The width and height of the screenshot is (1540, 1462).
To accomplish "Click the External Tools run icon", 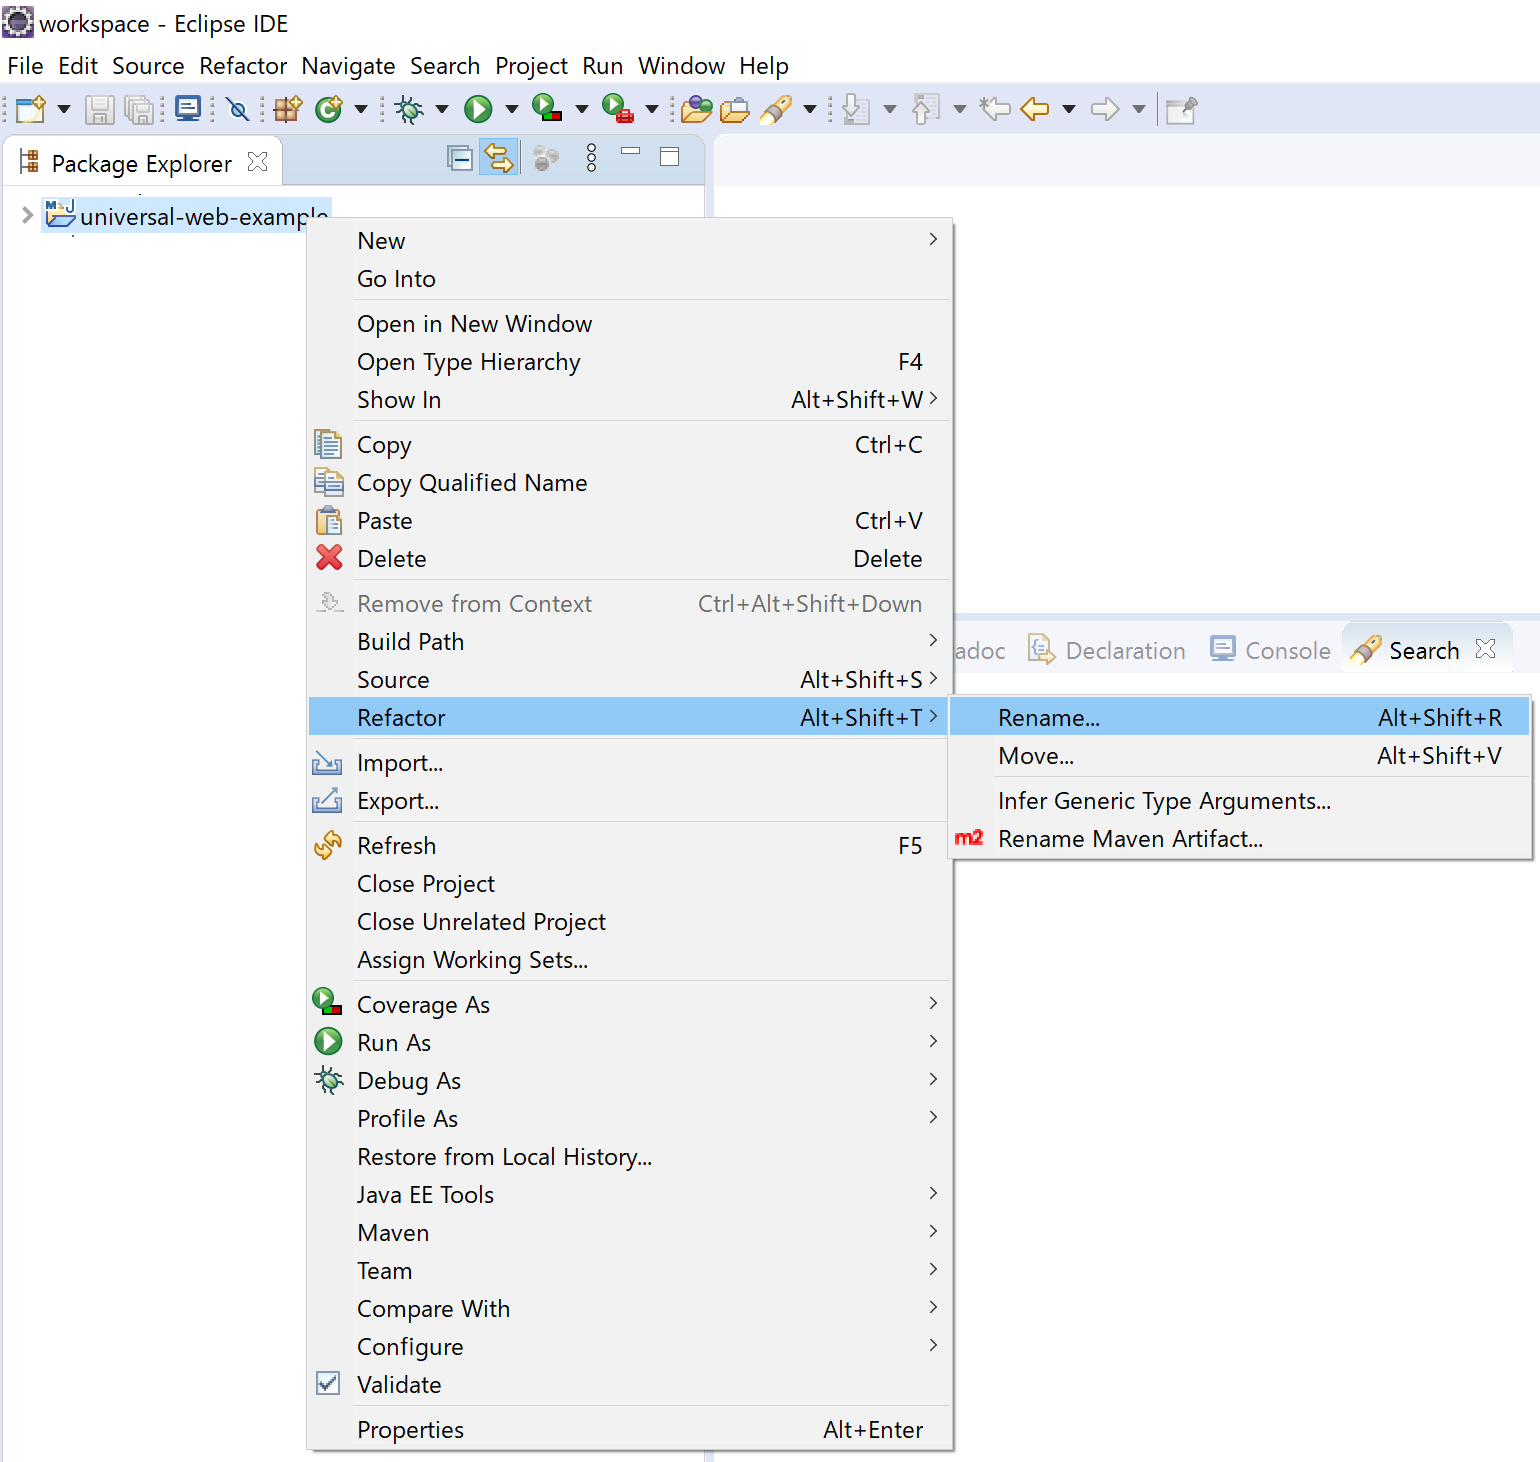I will 618,108.
